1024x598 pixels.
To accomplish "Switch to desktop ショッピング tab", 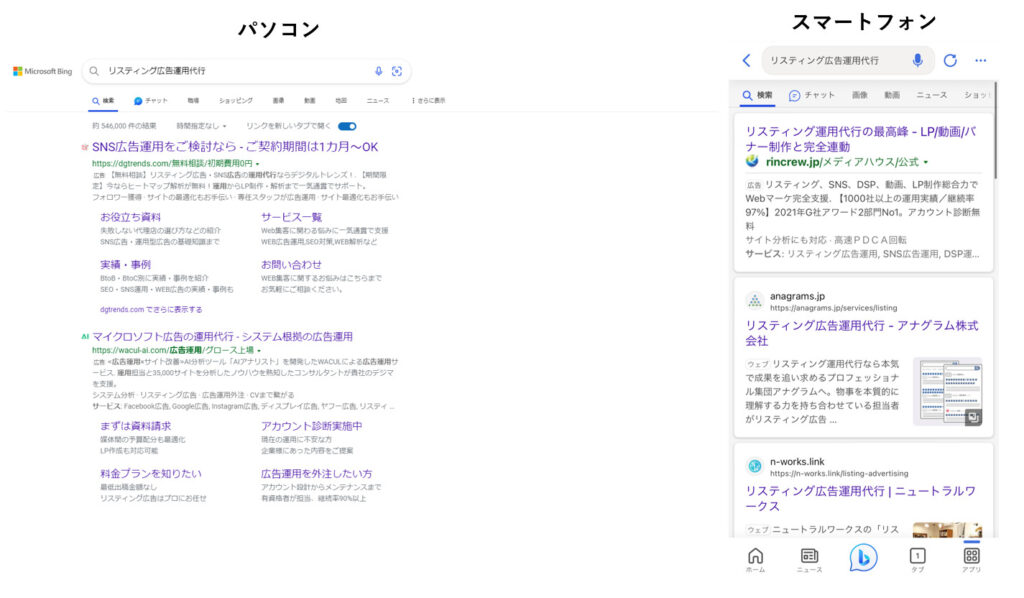I will pyautogui.click(x=236, y=101).
